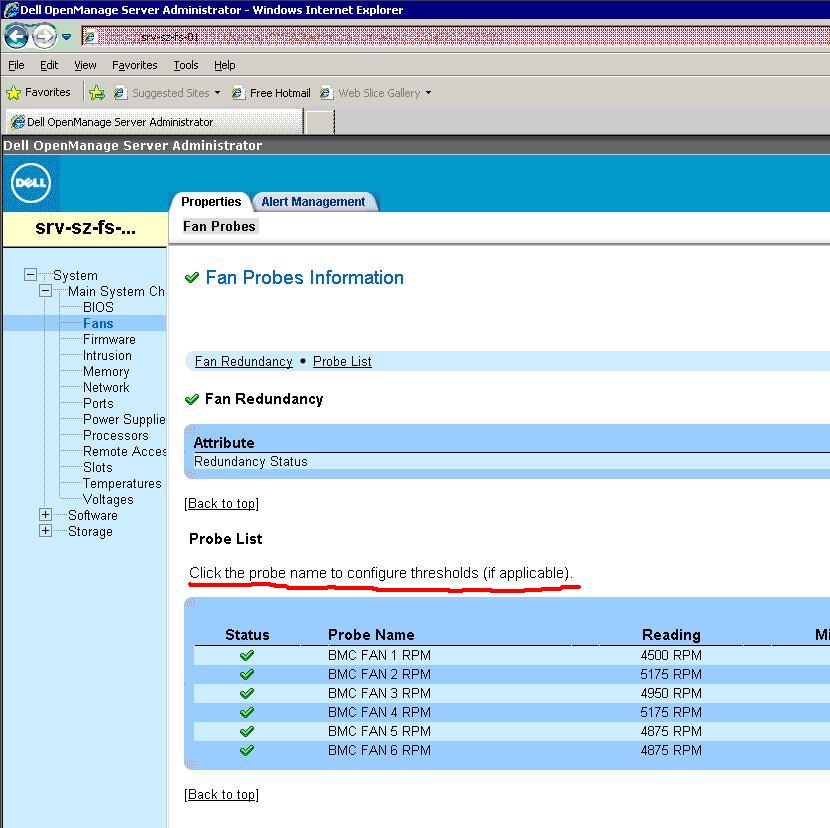Switch to the Properties tab

click(x=211, y=202)
